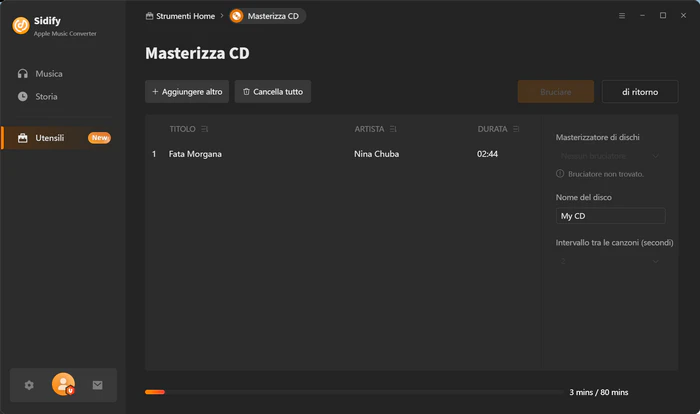Sort by the DURATA column icon
The width and height of the screenshot is (700, 414).
(516, 129)
